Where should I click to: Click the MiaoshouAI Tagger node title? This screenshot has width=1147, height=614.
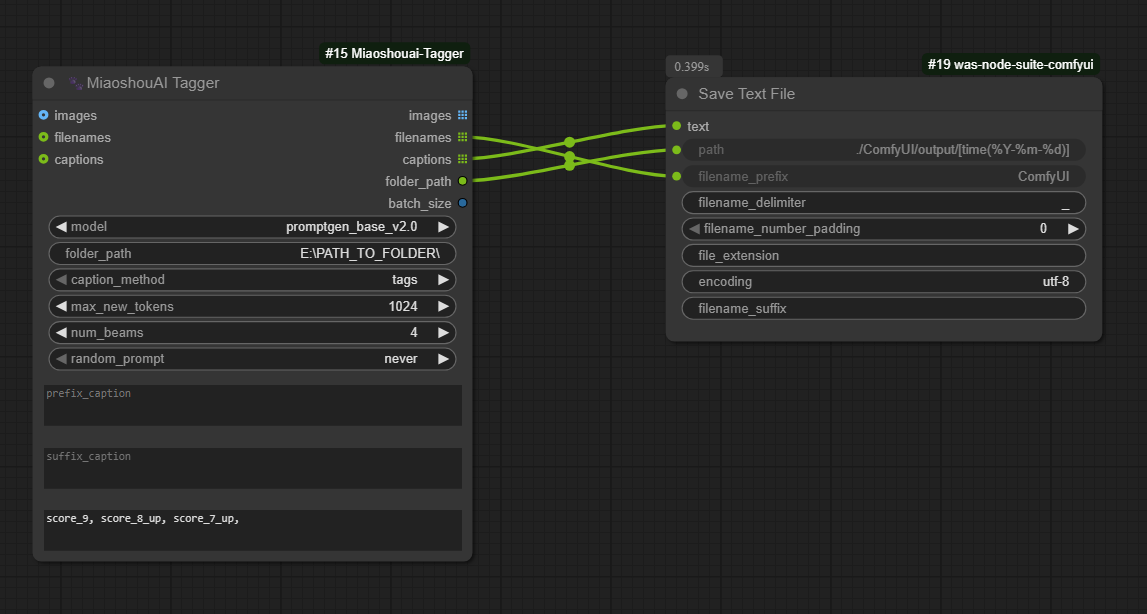click(153, 83)
